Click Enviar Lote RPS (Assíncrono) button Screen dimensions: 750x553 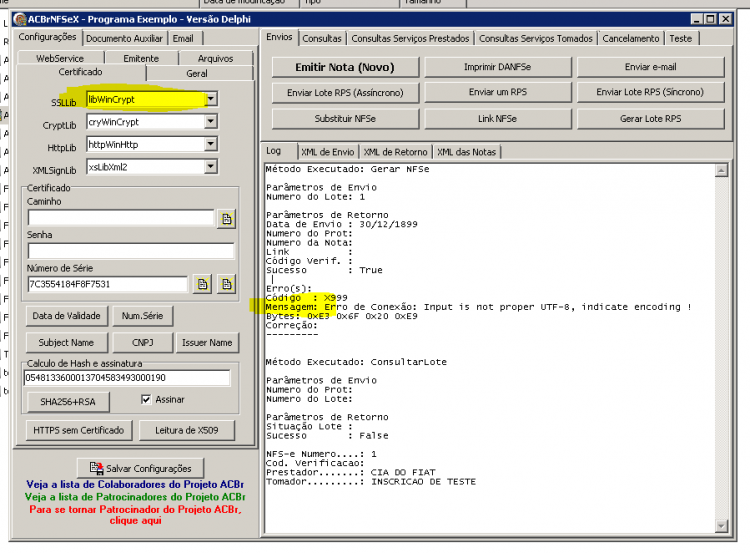pyautogui.click(x=345, y=93)
